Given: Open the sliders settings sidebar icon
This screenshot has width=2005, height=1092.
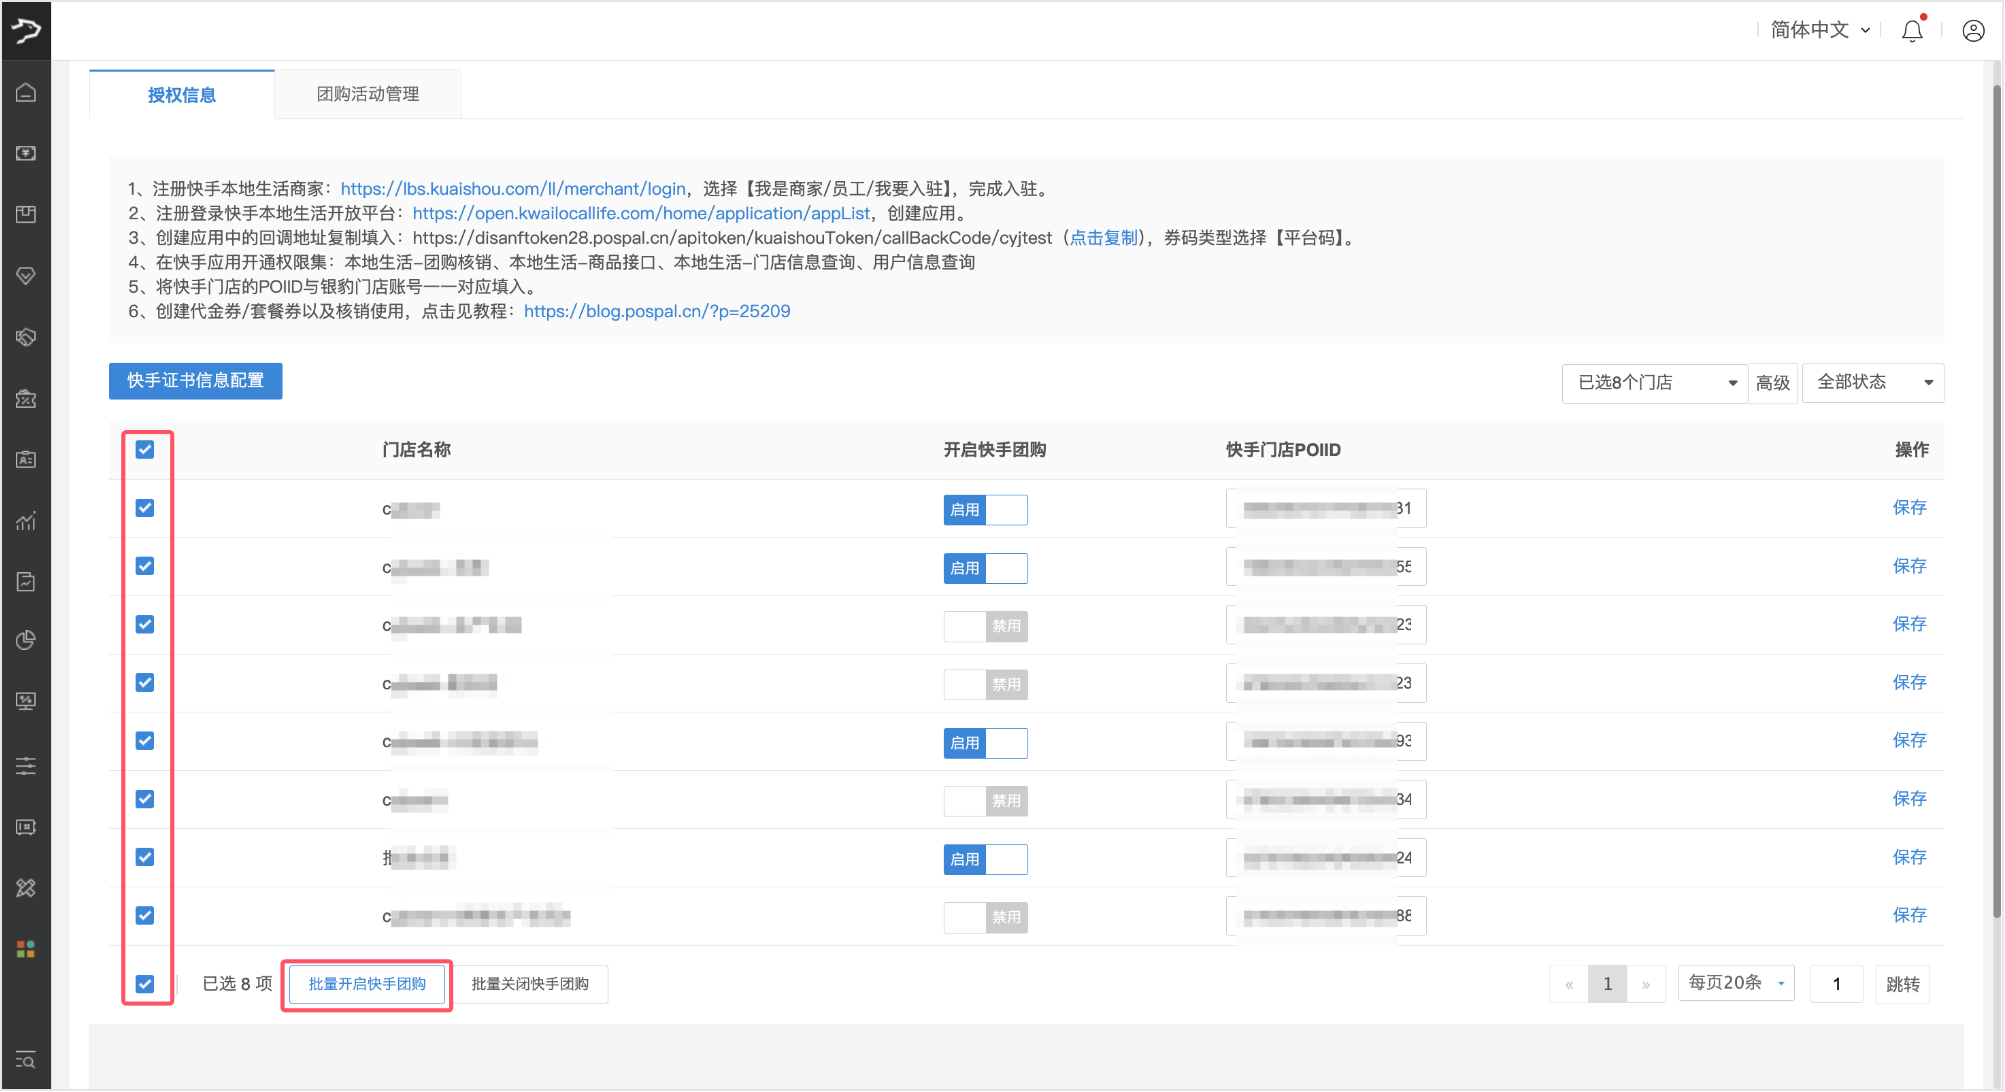Looking at the screenshot, I should pyautogui.click(x=26, y=766).
